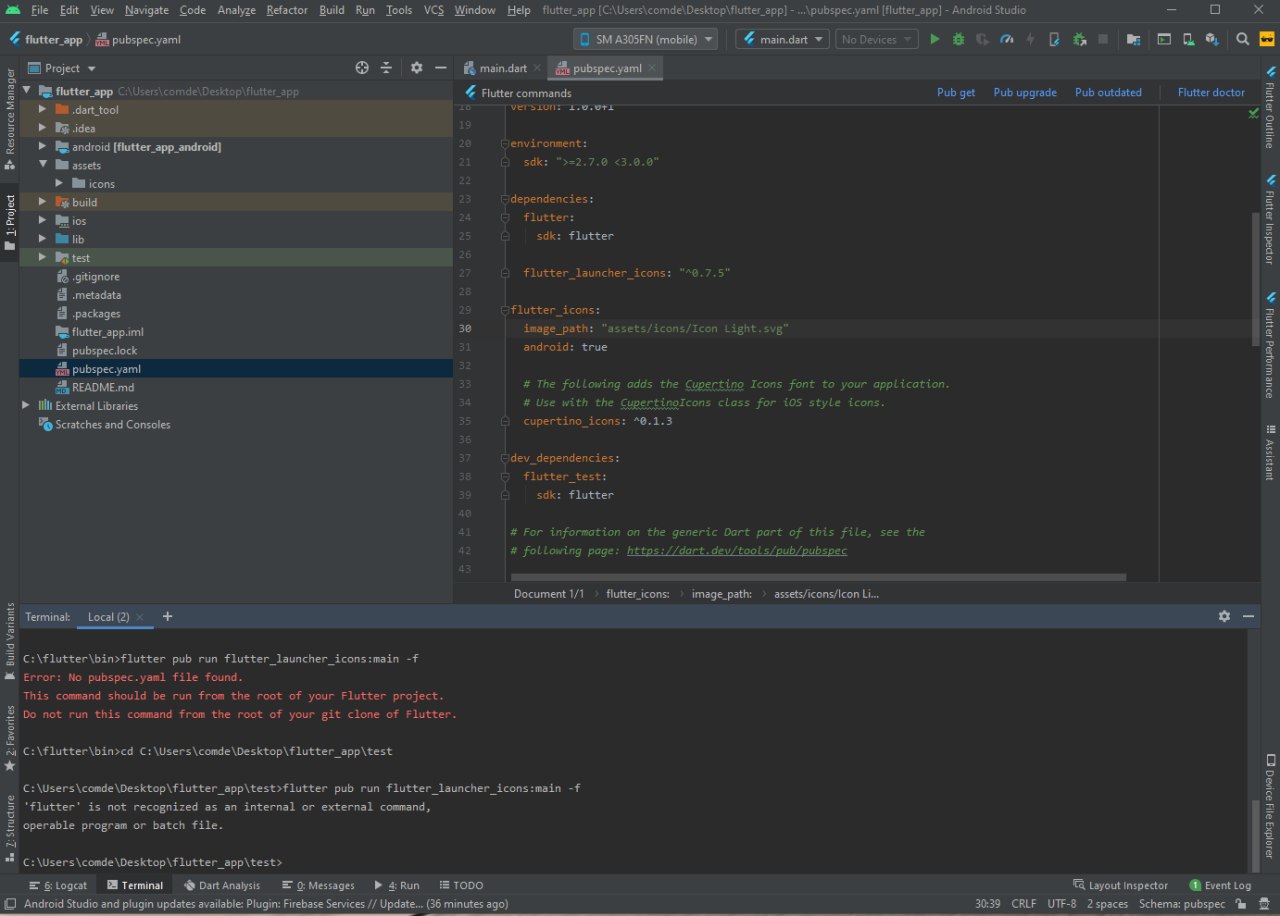
Task: Open Project panel gear settings
Action: point(417,68)
